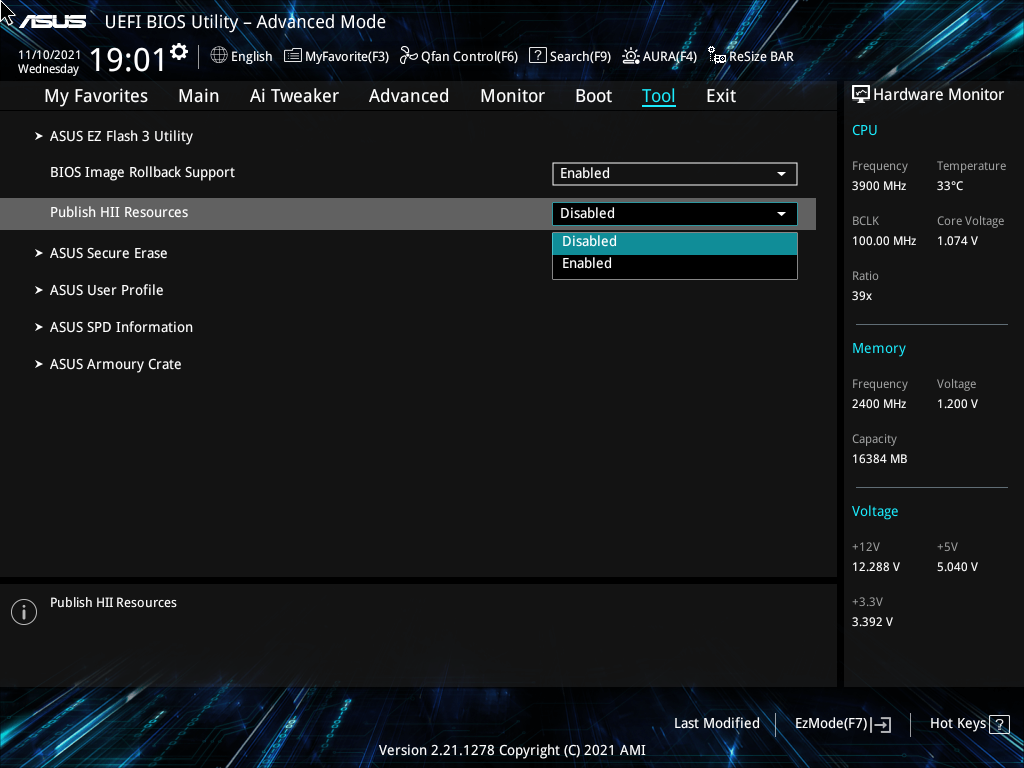Click the 1.074 V core voltage value
The image size is (1024, 768).
[957, 241]
